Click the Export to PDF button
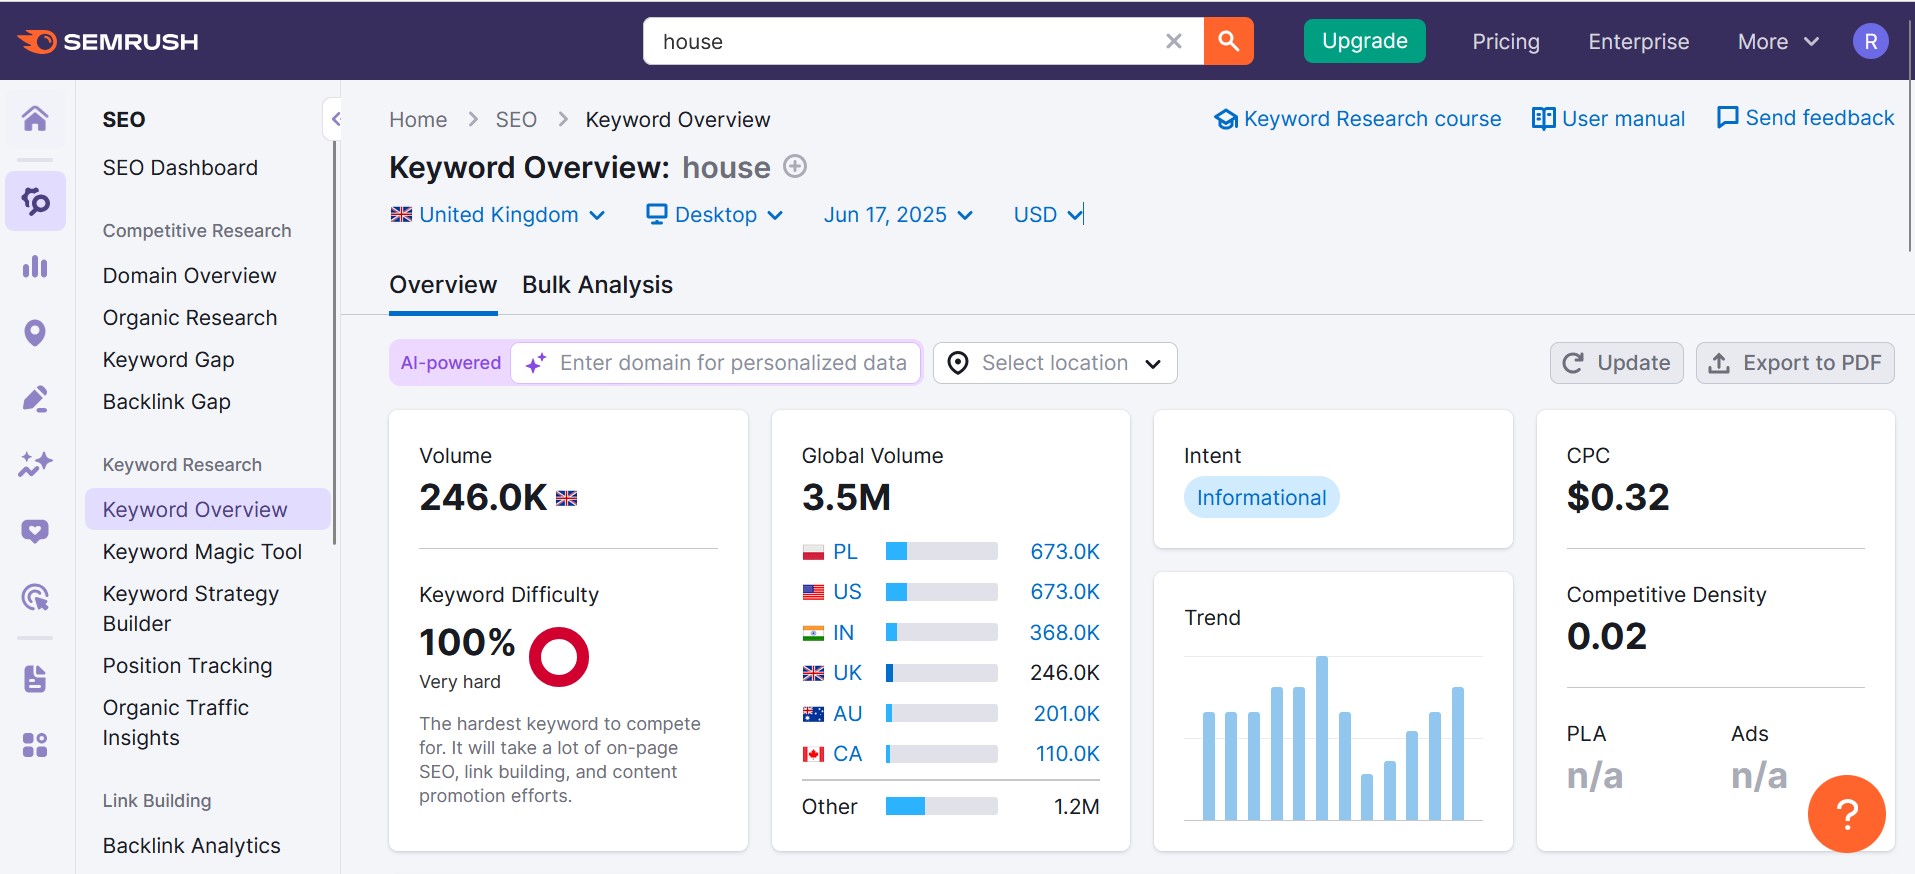The height and width of the screenshot is (874, 1915). 1795,363
